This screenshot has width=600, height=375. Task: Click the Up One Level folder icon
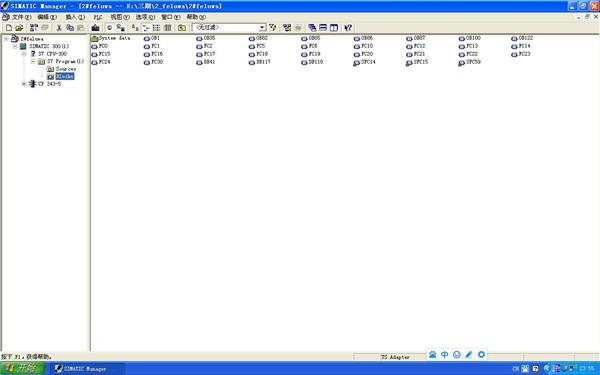pos(182,28)
